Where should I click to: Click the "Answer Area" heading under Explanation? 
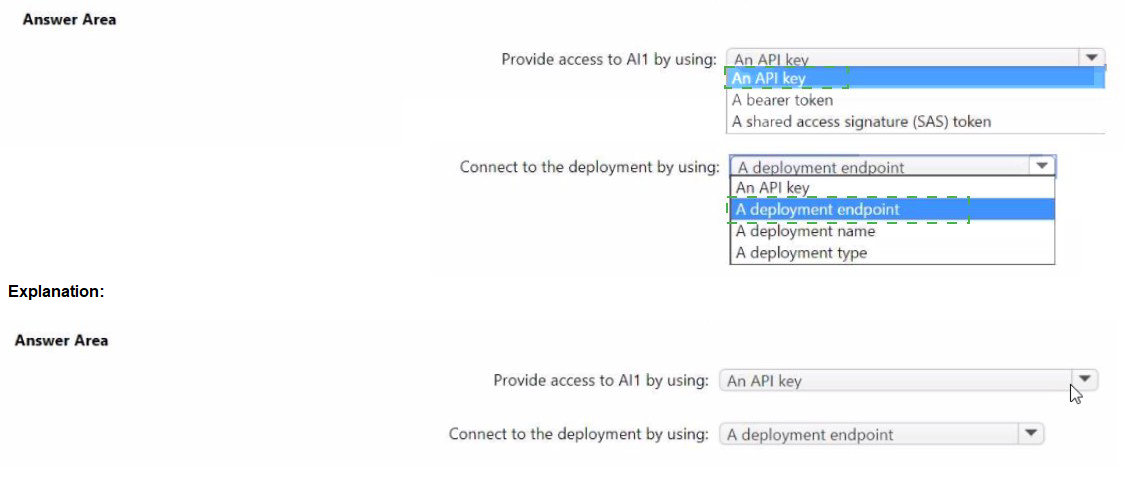62,340
